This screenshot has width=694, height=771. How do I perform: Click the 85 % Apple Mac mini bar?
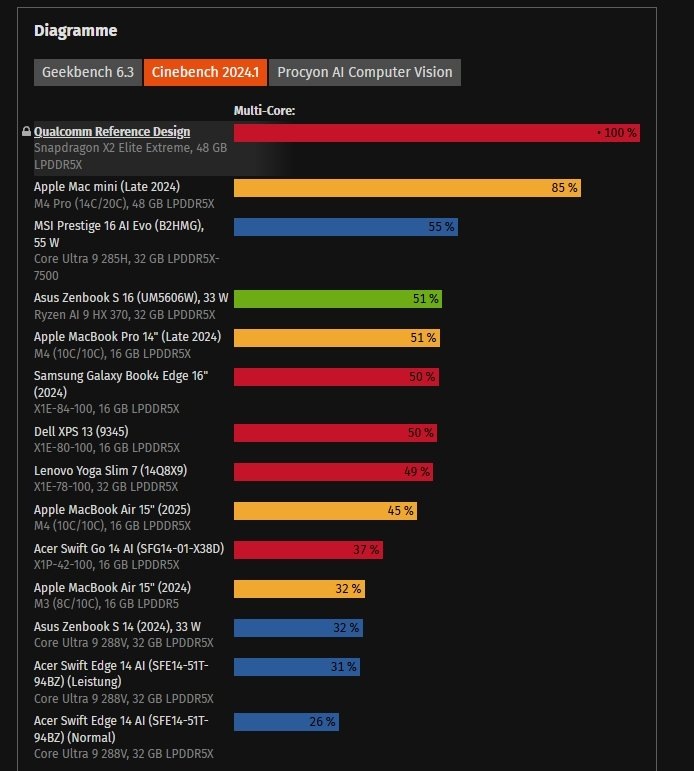407,188
